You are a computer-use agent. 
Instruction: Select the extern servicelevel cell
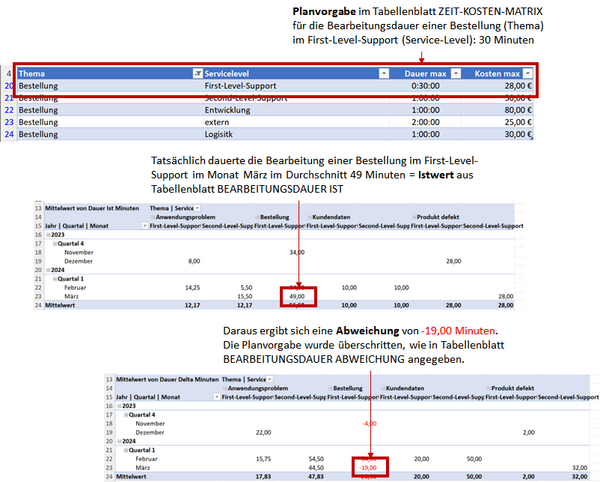click(x=296, y=122)
